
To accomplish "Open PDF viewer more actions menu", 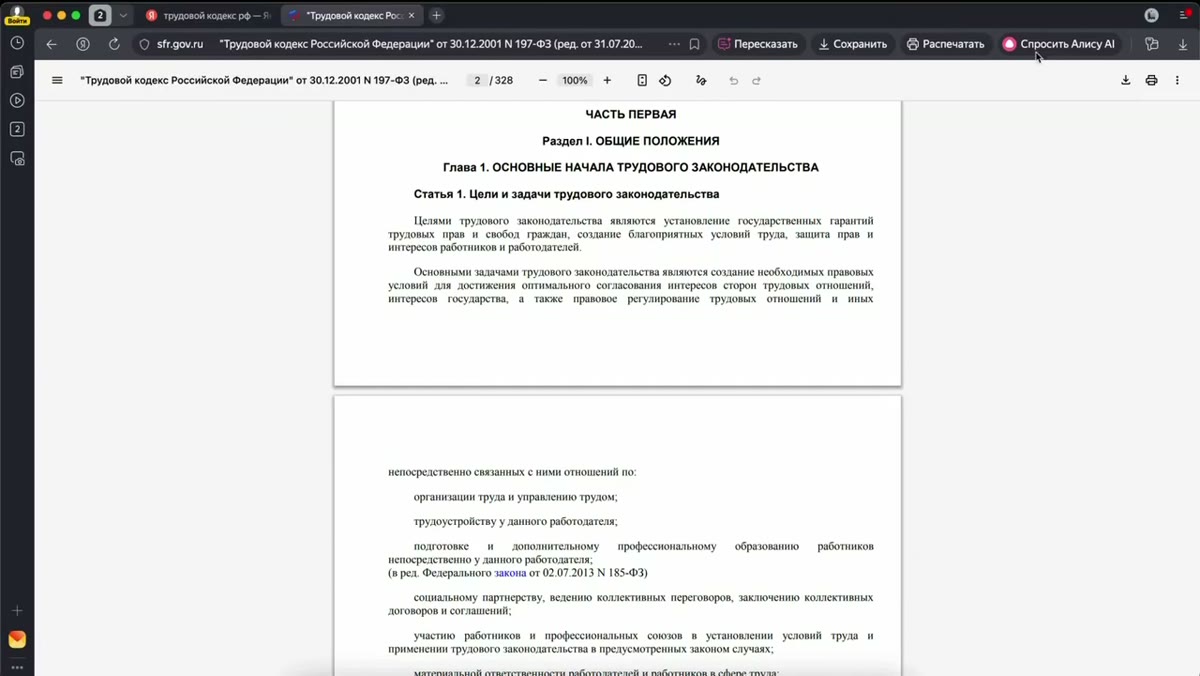I will tap(1177, 80).
